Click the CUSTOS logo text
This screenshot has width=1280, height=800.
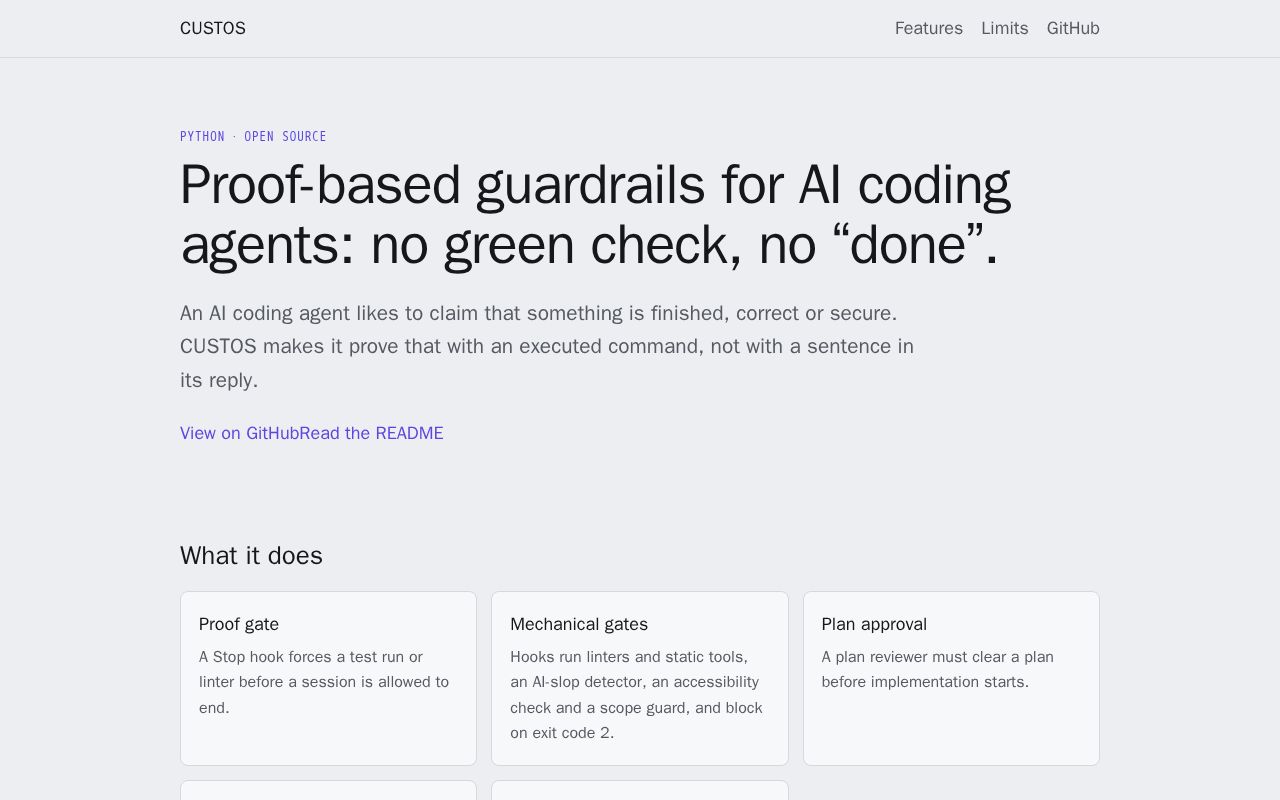pos(213,28)
